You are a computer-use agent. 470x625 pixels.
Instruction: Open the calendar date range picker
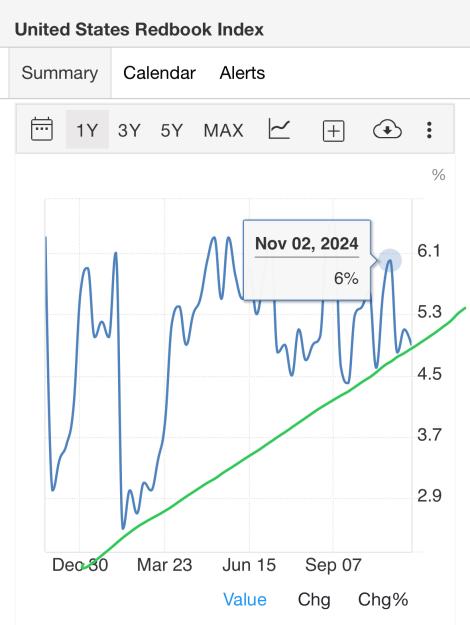[42, 129]
